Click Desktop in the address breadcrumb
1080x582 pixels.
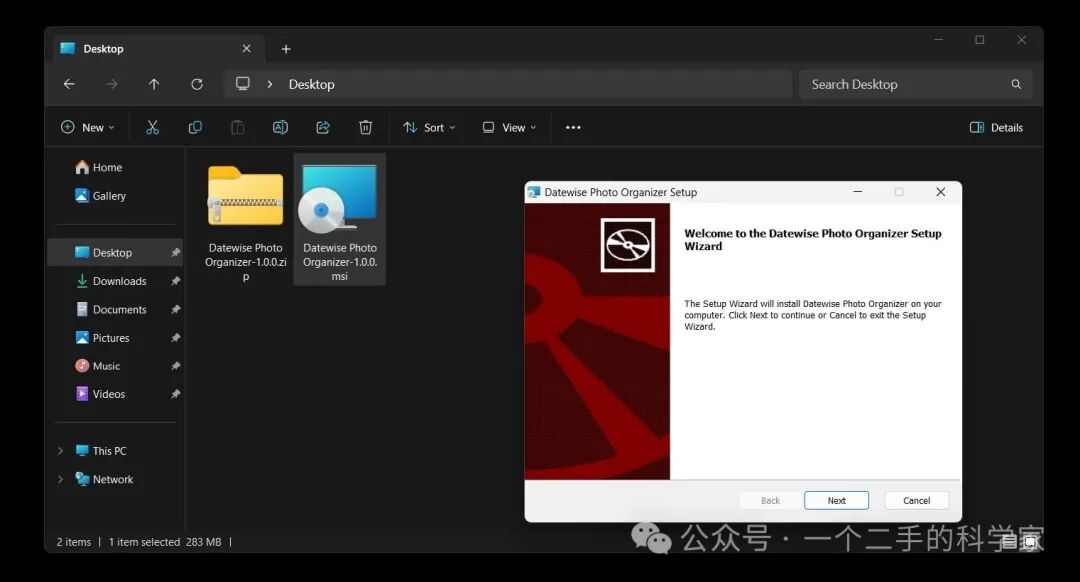[311, 84]
